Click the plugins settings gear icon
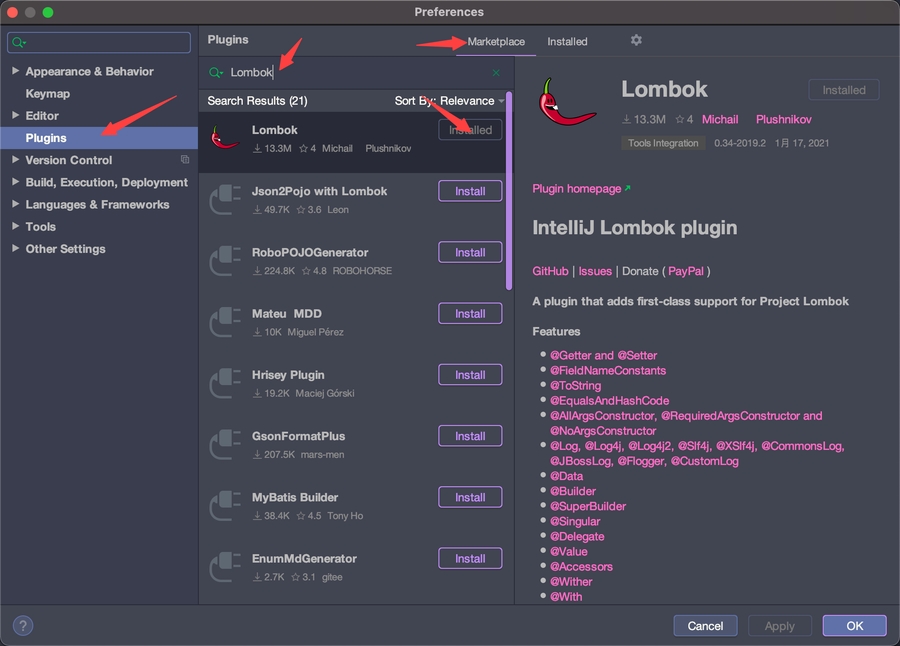This screenshot has width=900, height=646. [636, 41]
